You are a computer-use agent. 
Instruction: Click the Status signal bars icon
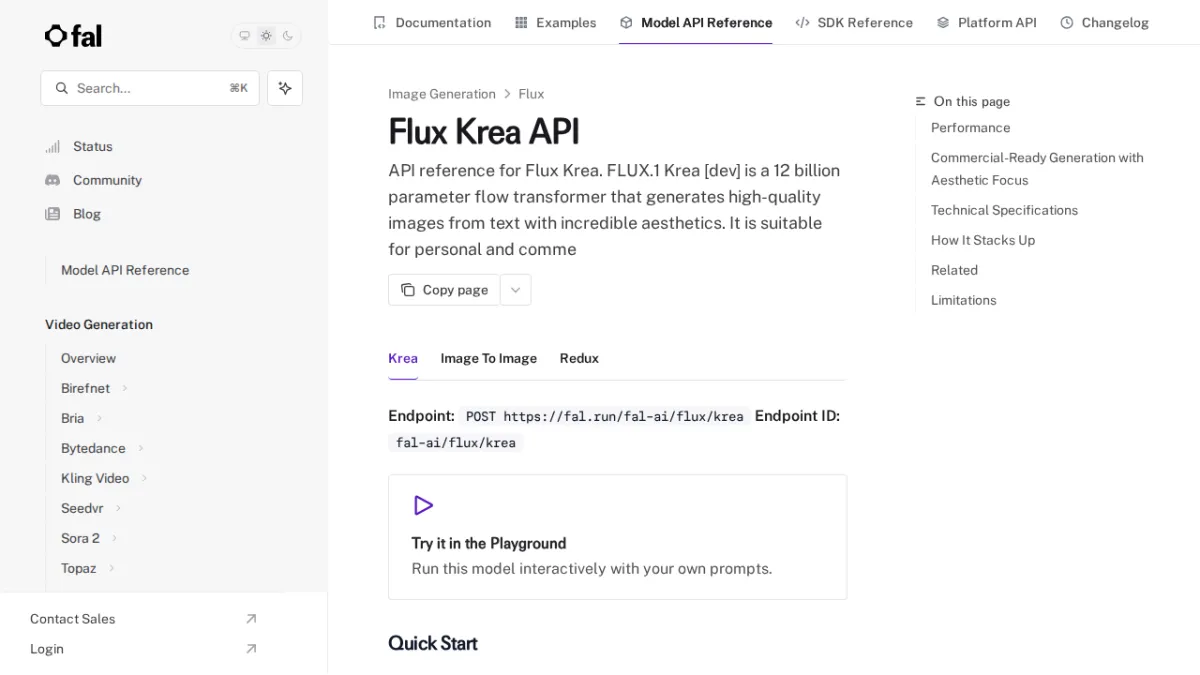53,147
